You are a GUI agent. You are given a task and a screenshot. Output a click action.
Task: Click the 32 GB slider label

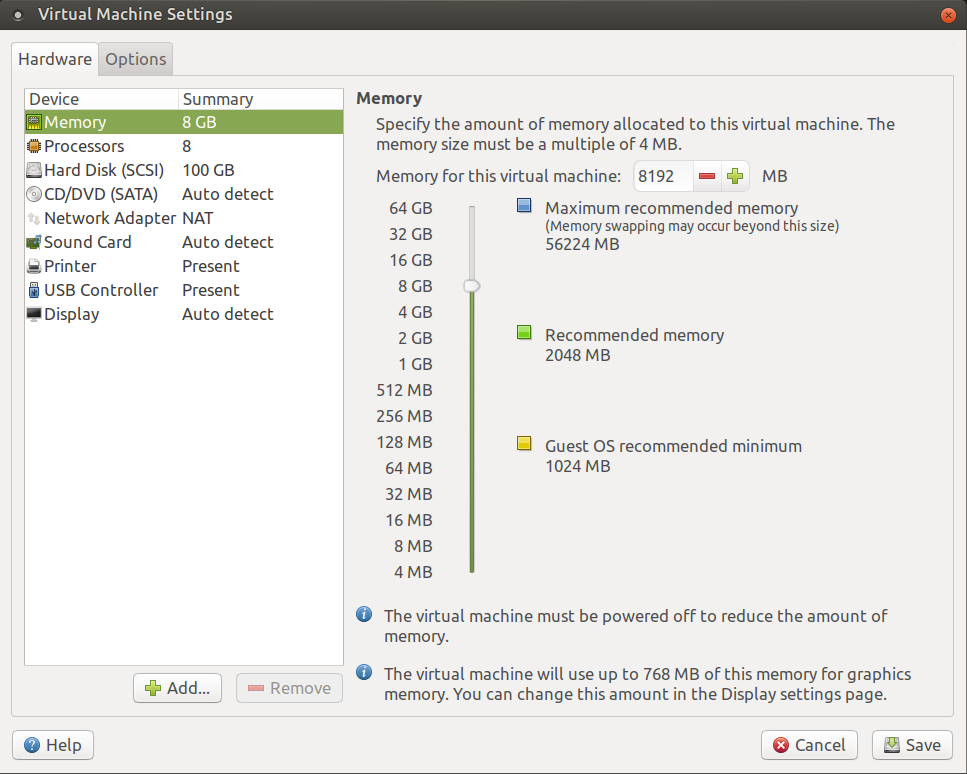coord(411,234)
